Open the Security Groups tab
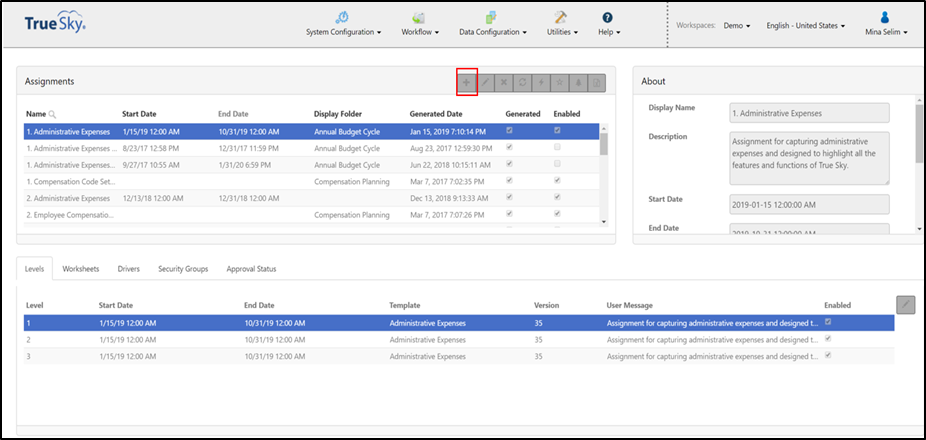 tap(183, 269)
